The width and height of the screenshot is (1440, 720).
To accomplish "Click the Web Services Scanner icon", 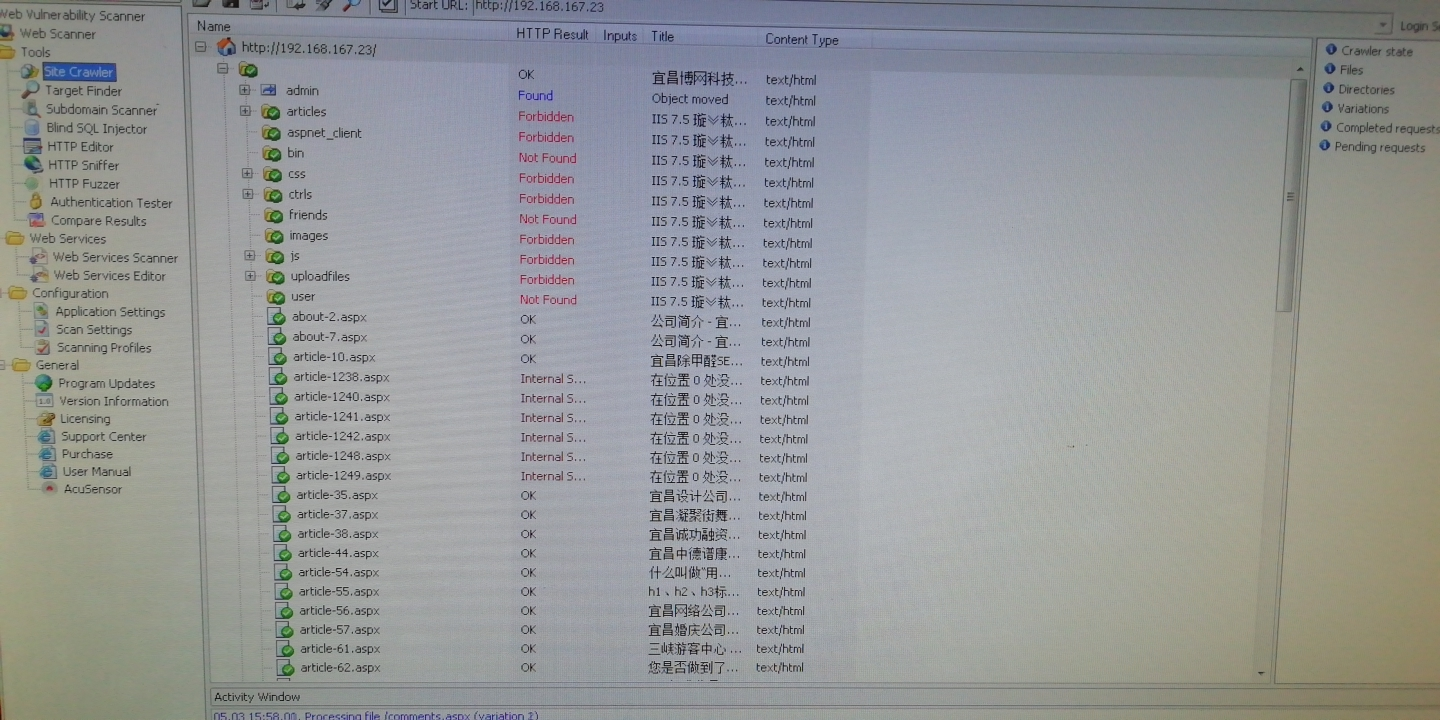I will [x=38, y=257].
